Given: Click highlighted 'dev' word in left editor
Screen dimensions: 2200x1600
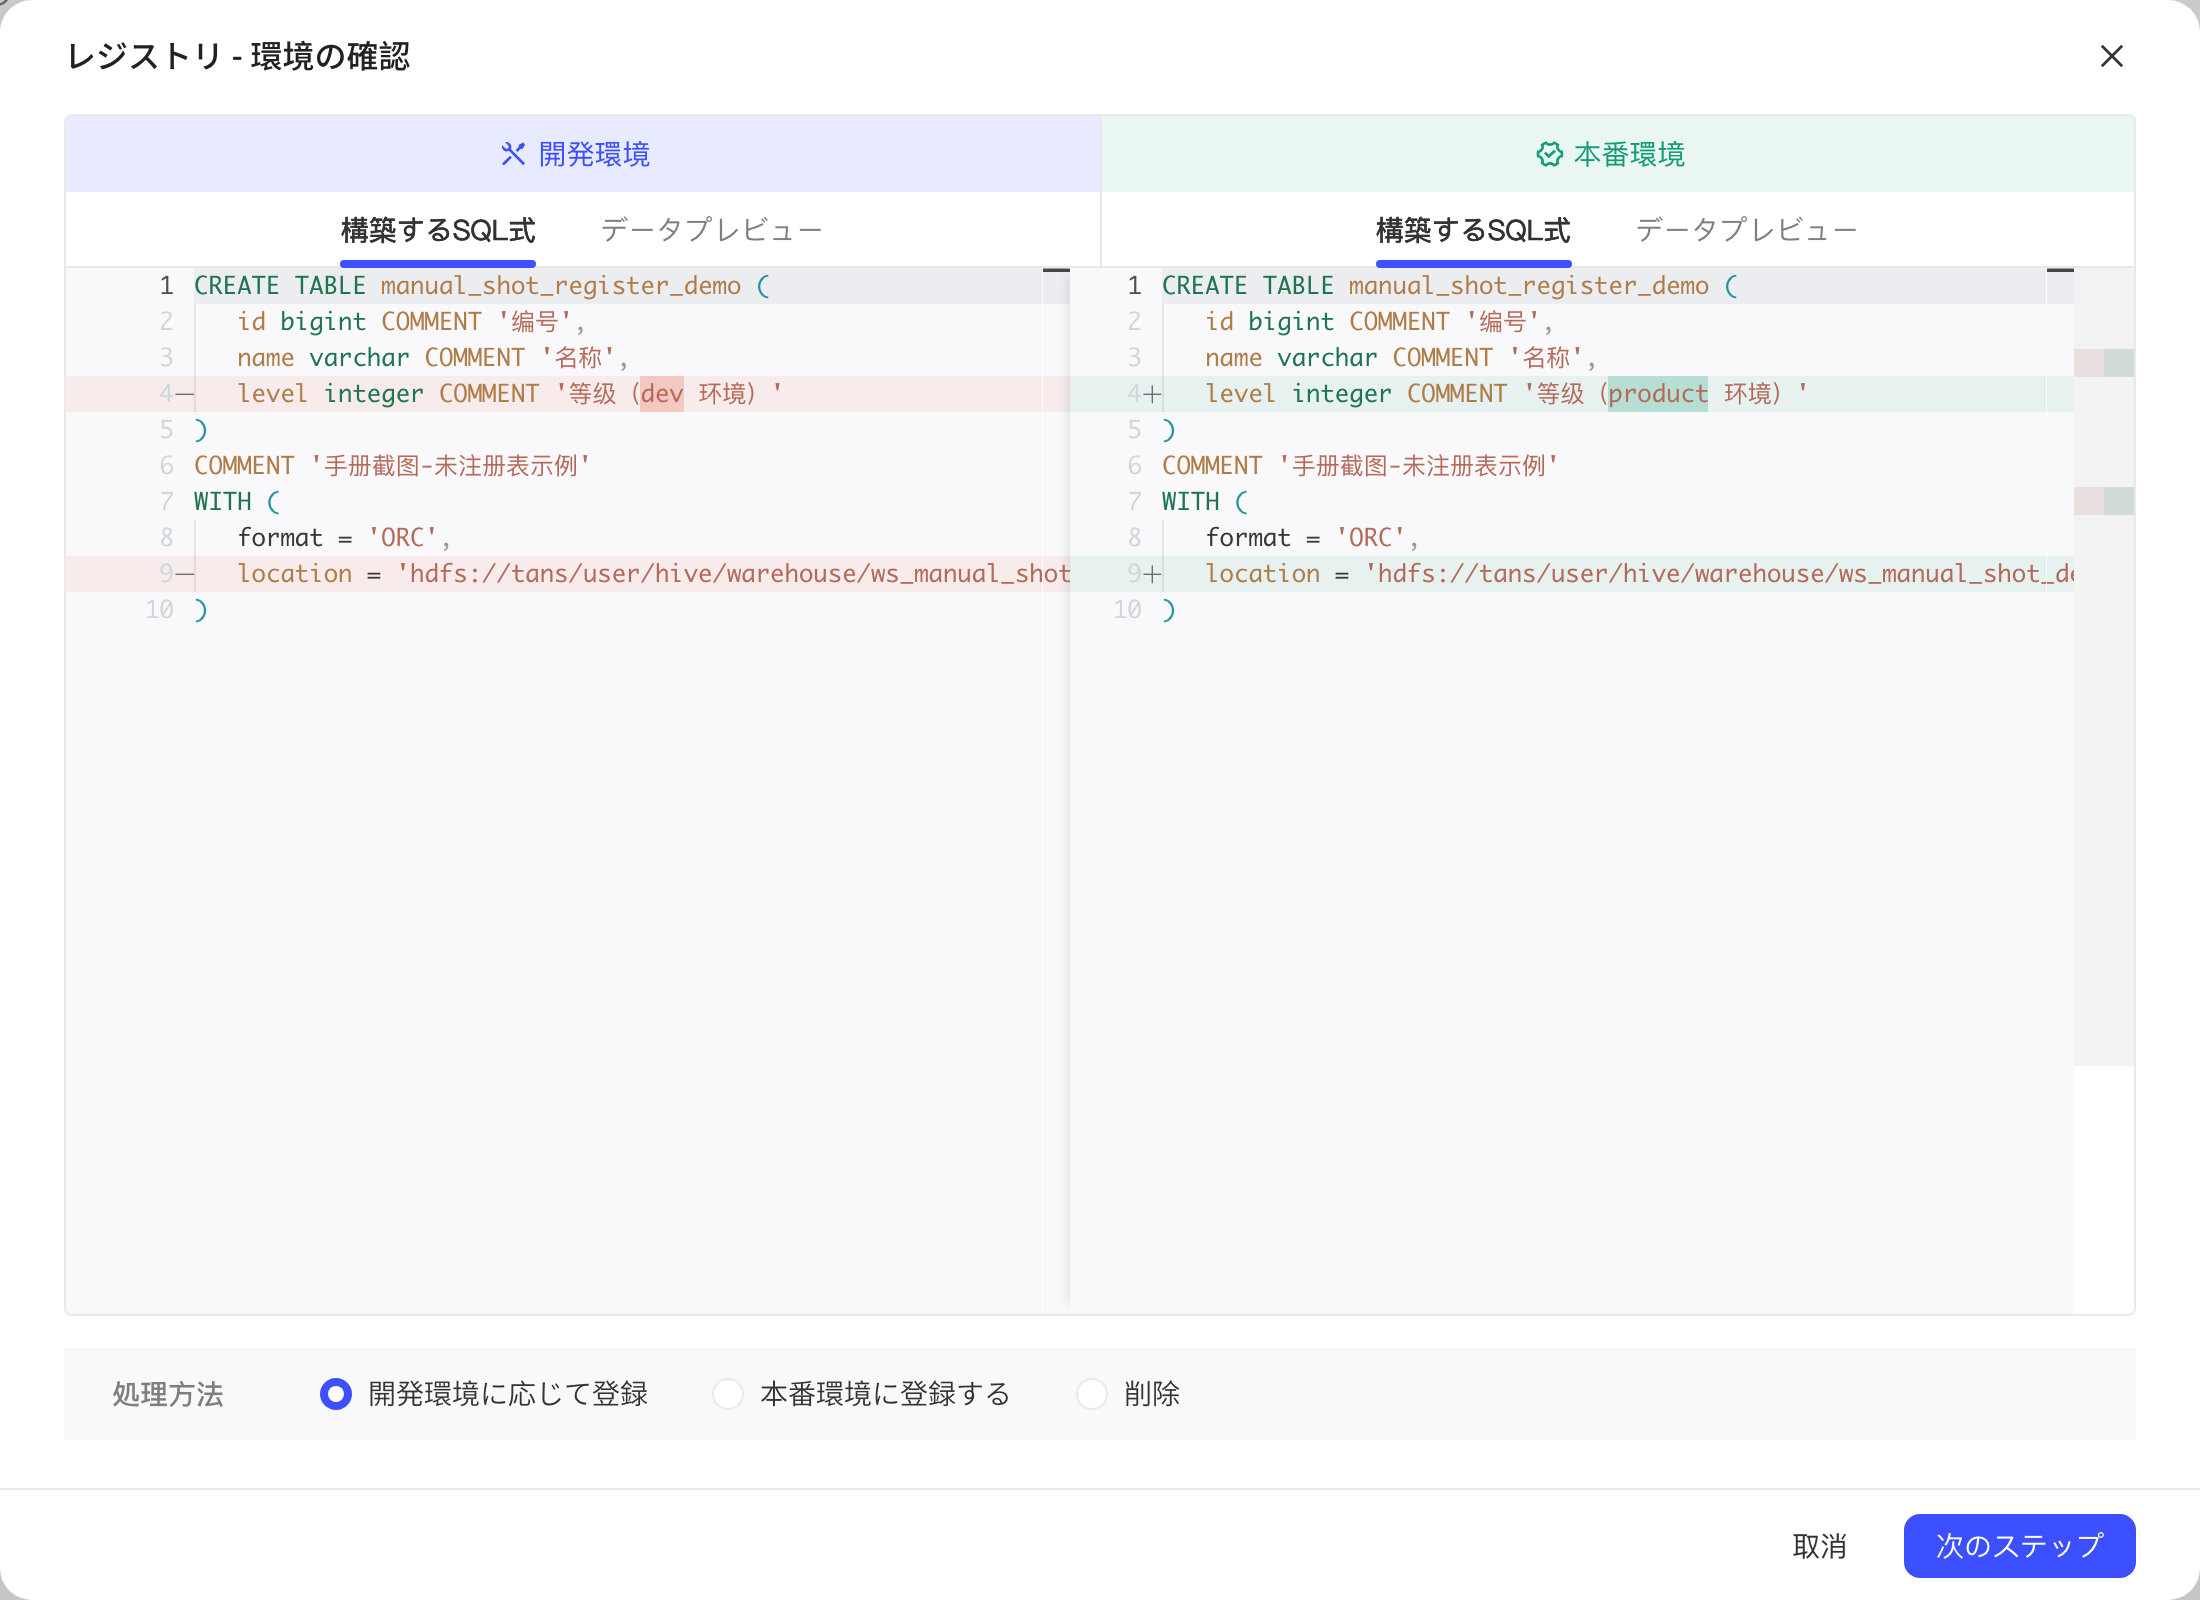Looking at the screenshot, I should click(661, 394).
